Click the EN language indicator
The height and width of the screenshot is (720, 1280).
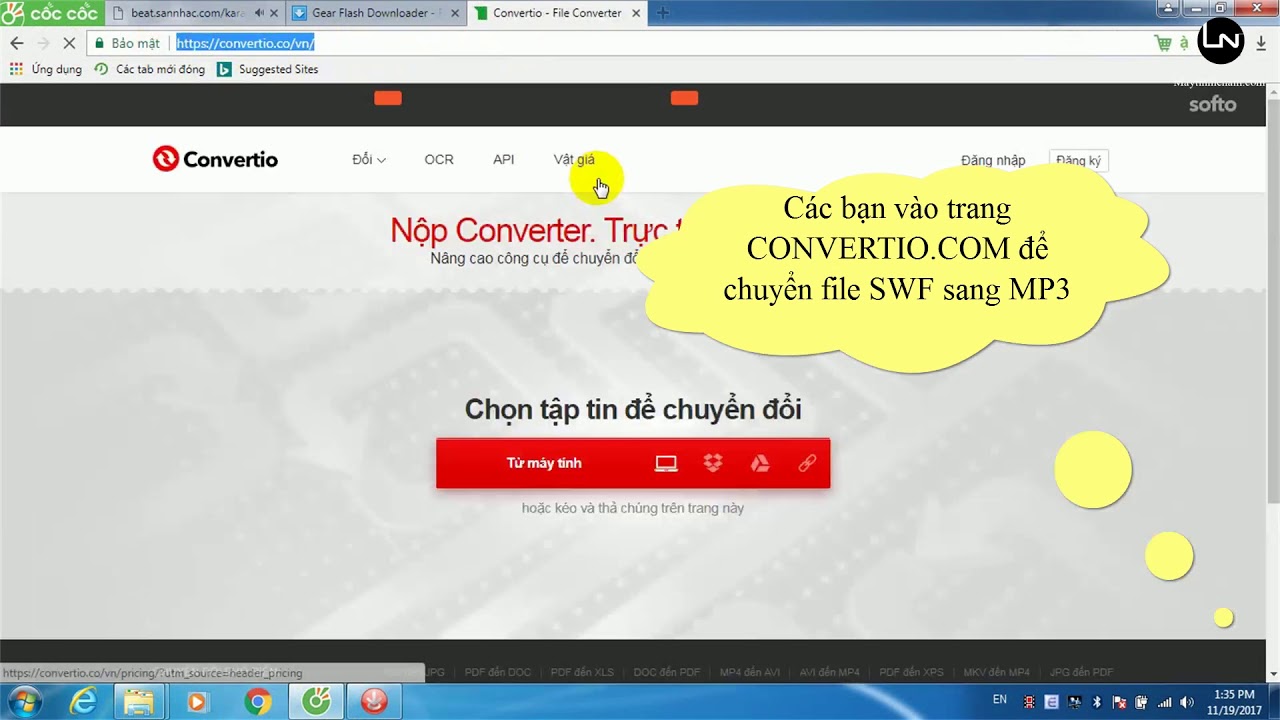coord(1000,699)
